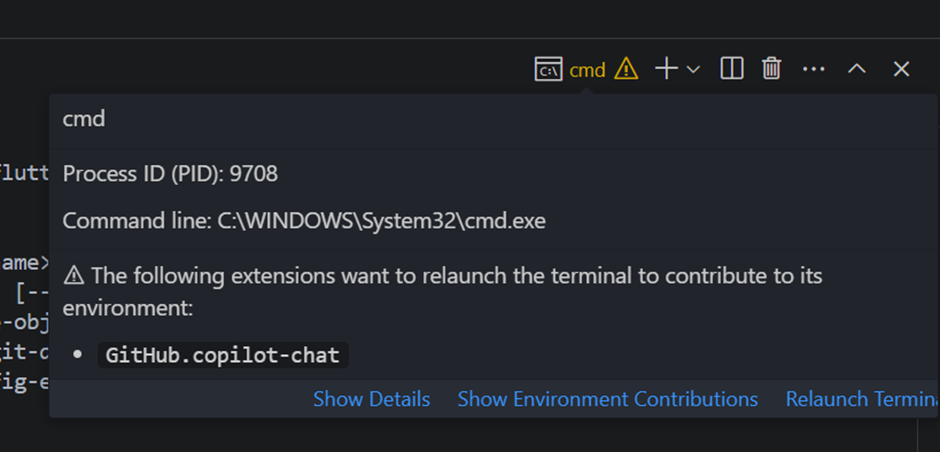Expand the launch profile dropdown chevron
The width and height of the screenshot is (940, 452).
pos(692,70)
